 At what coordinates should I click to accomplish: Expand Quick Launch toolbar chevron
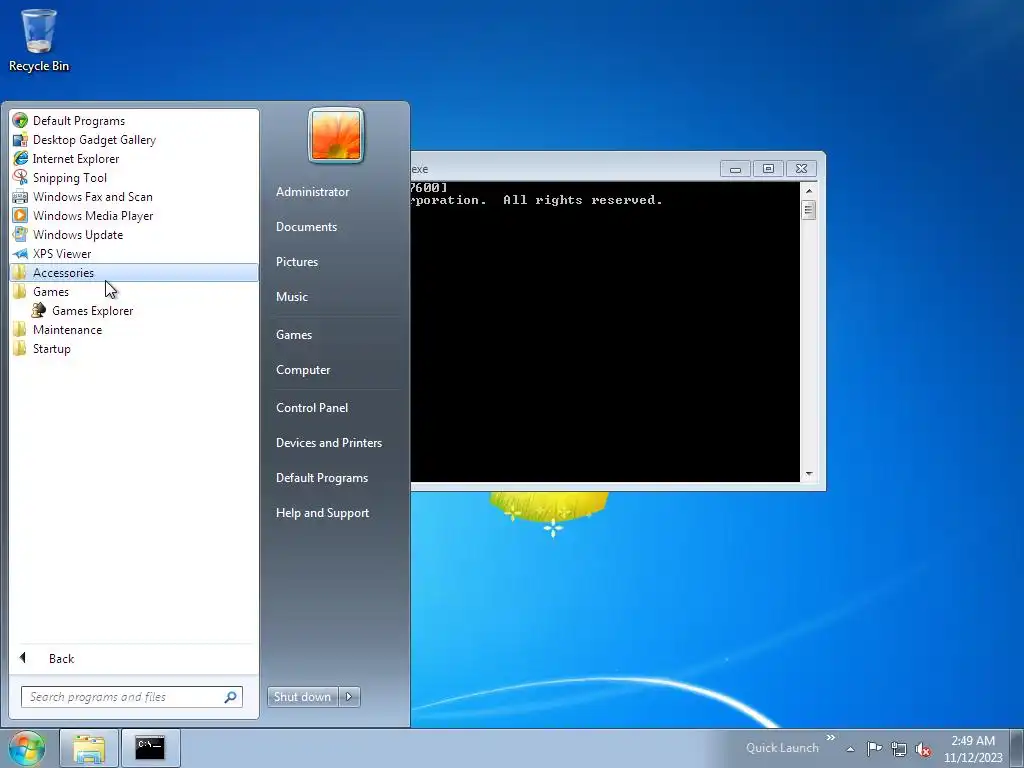pos(831,737)
